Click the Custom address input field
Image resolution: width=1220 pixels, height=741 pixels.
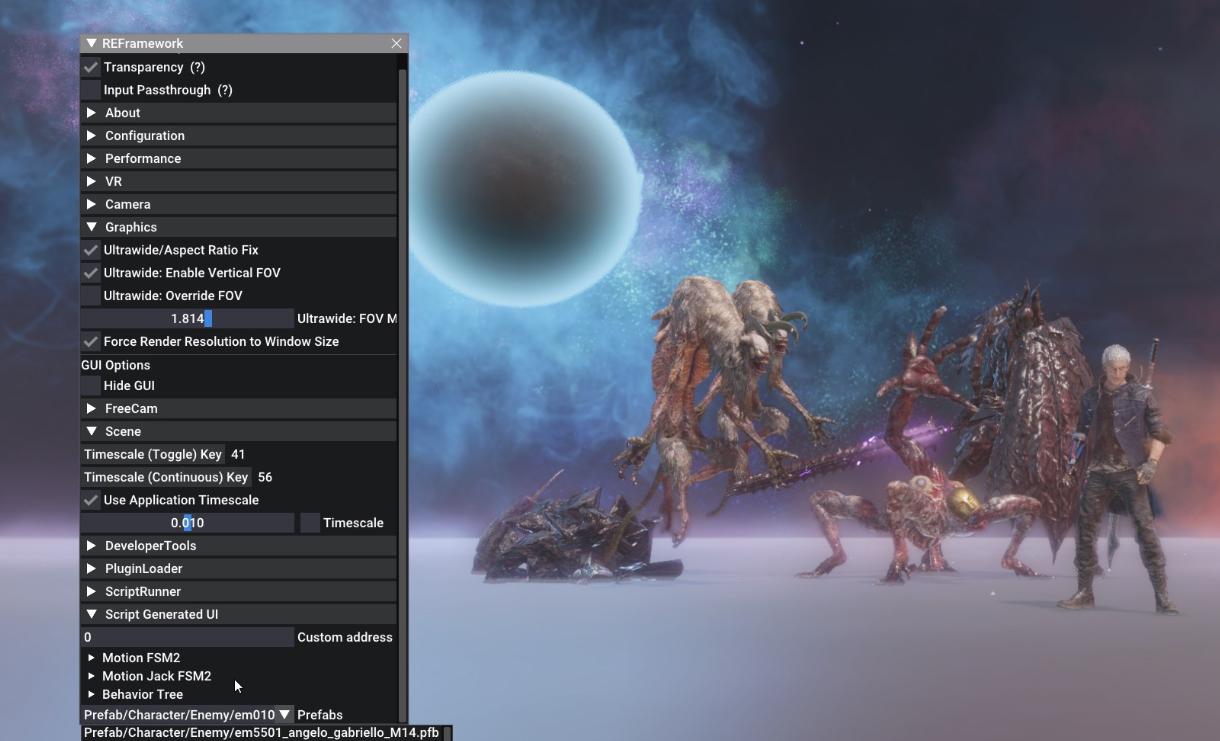[x=187, y=638]
